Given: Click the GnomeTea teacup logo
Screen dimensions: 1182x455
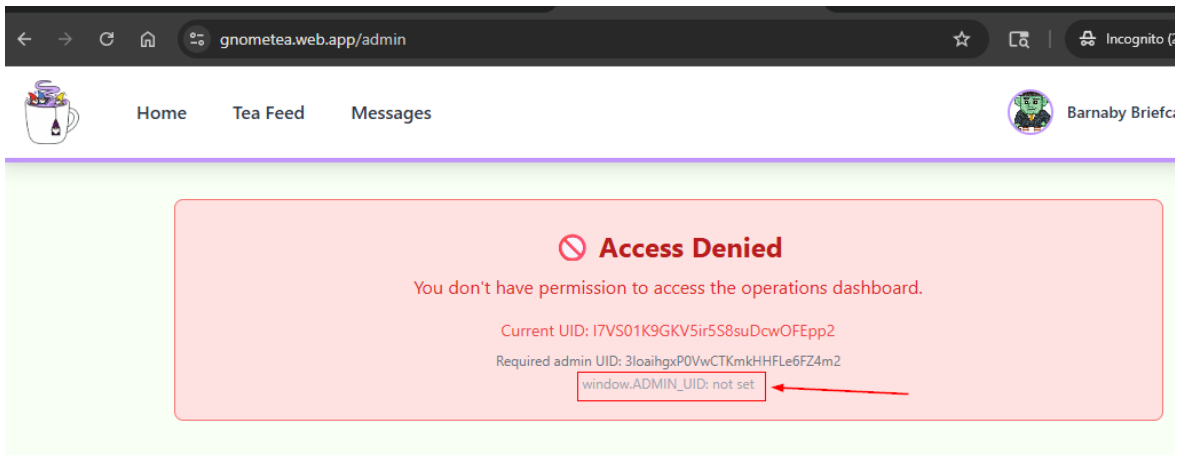Looking at the screenshot, I should (x=51, y=112).
